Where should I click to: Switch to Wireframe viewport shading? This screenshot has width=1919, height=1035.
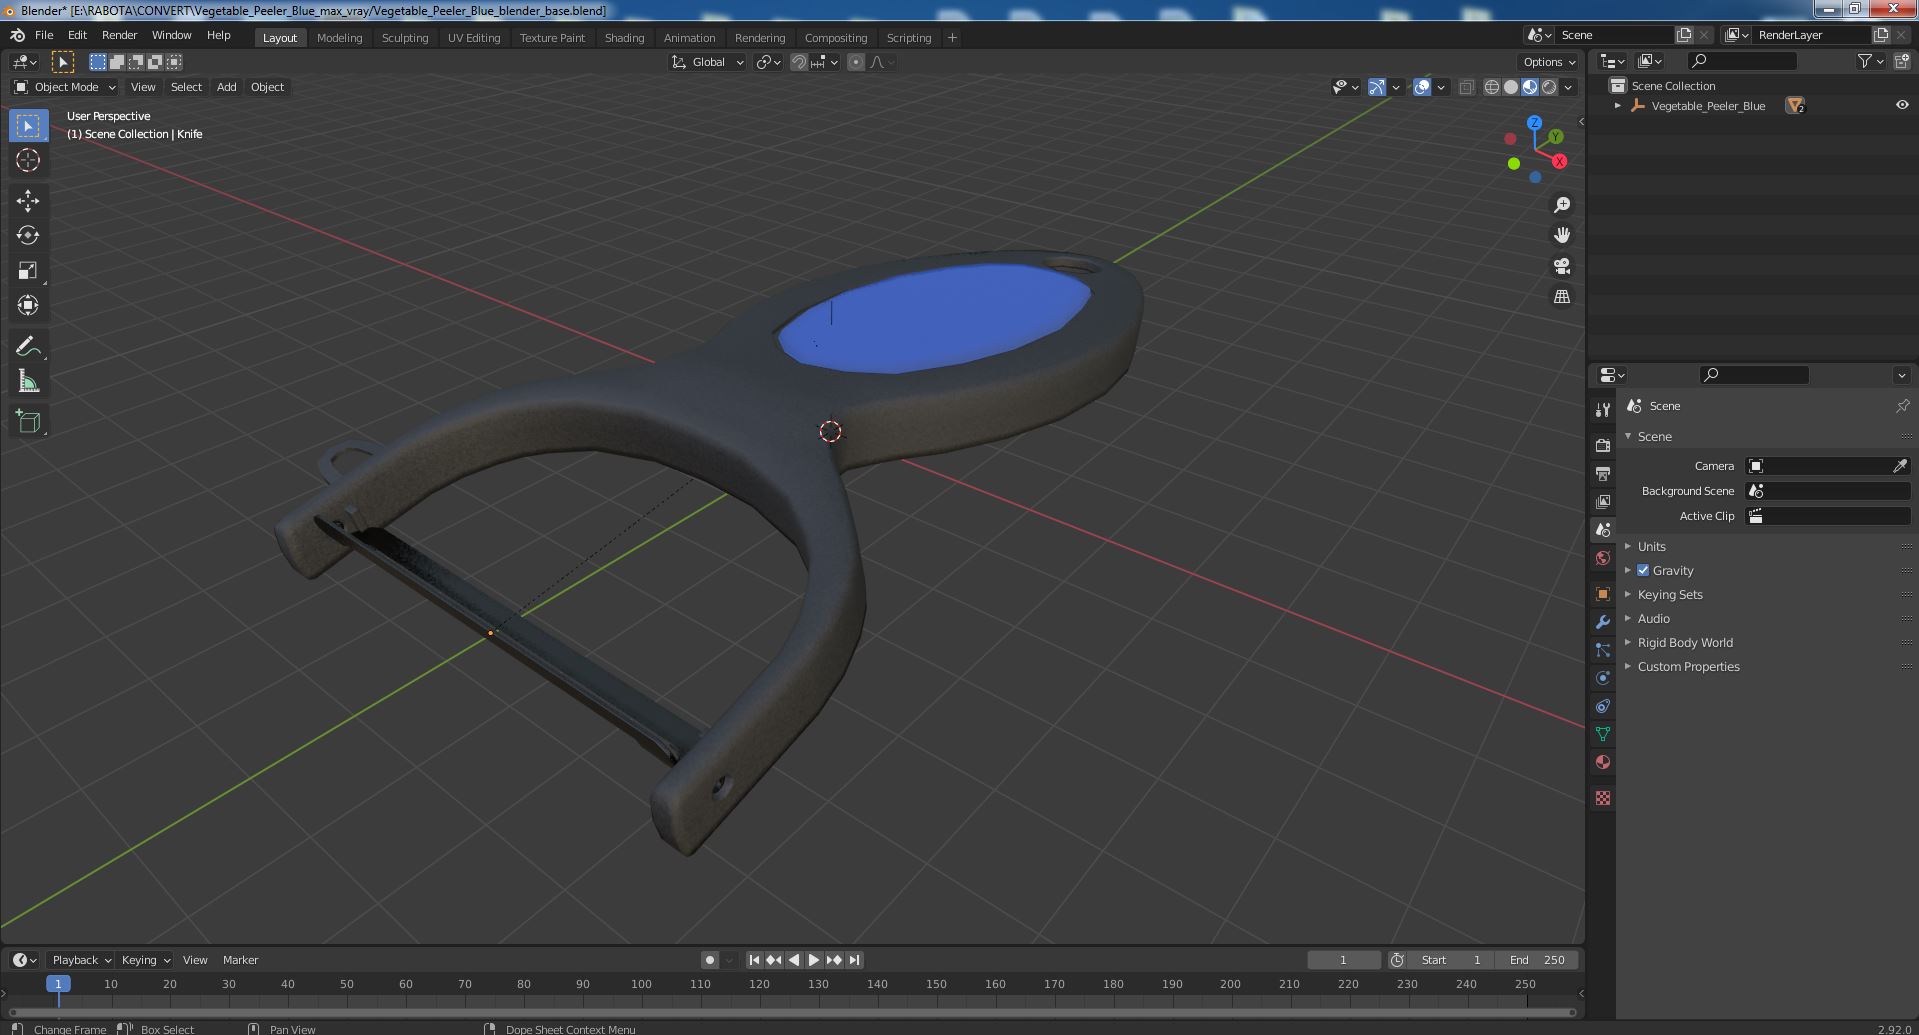[x=1492, y=87]
